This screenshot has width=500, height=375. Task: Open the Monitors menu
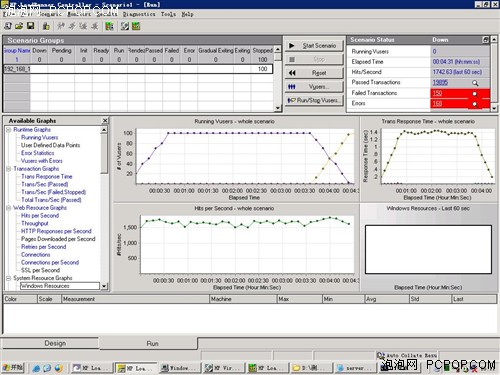[79, 14]
